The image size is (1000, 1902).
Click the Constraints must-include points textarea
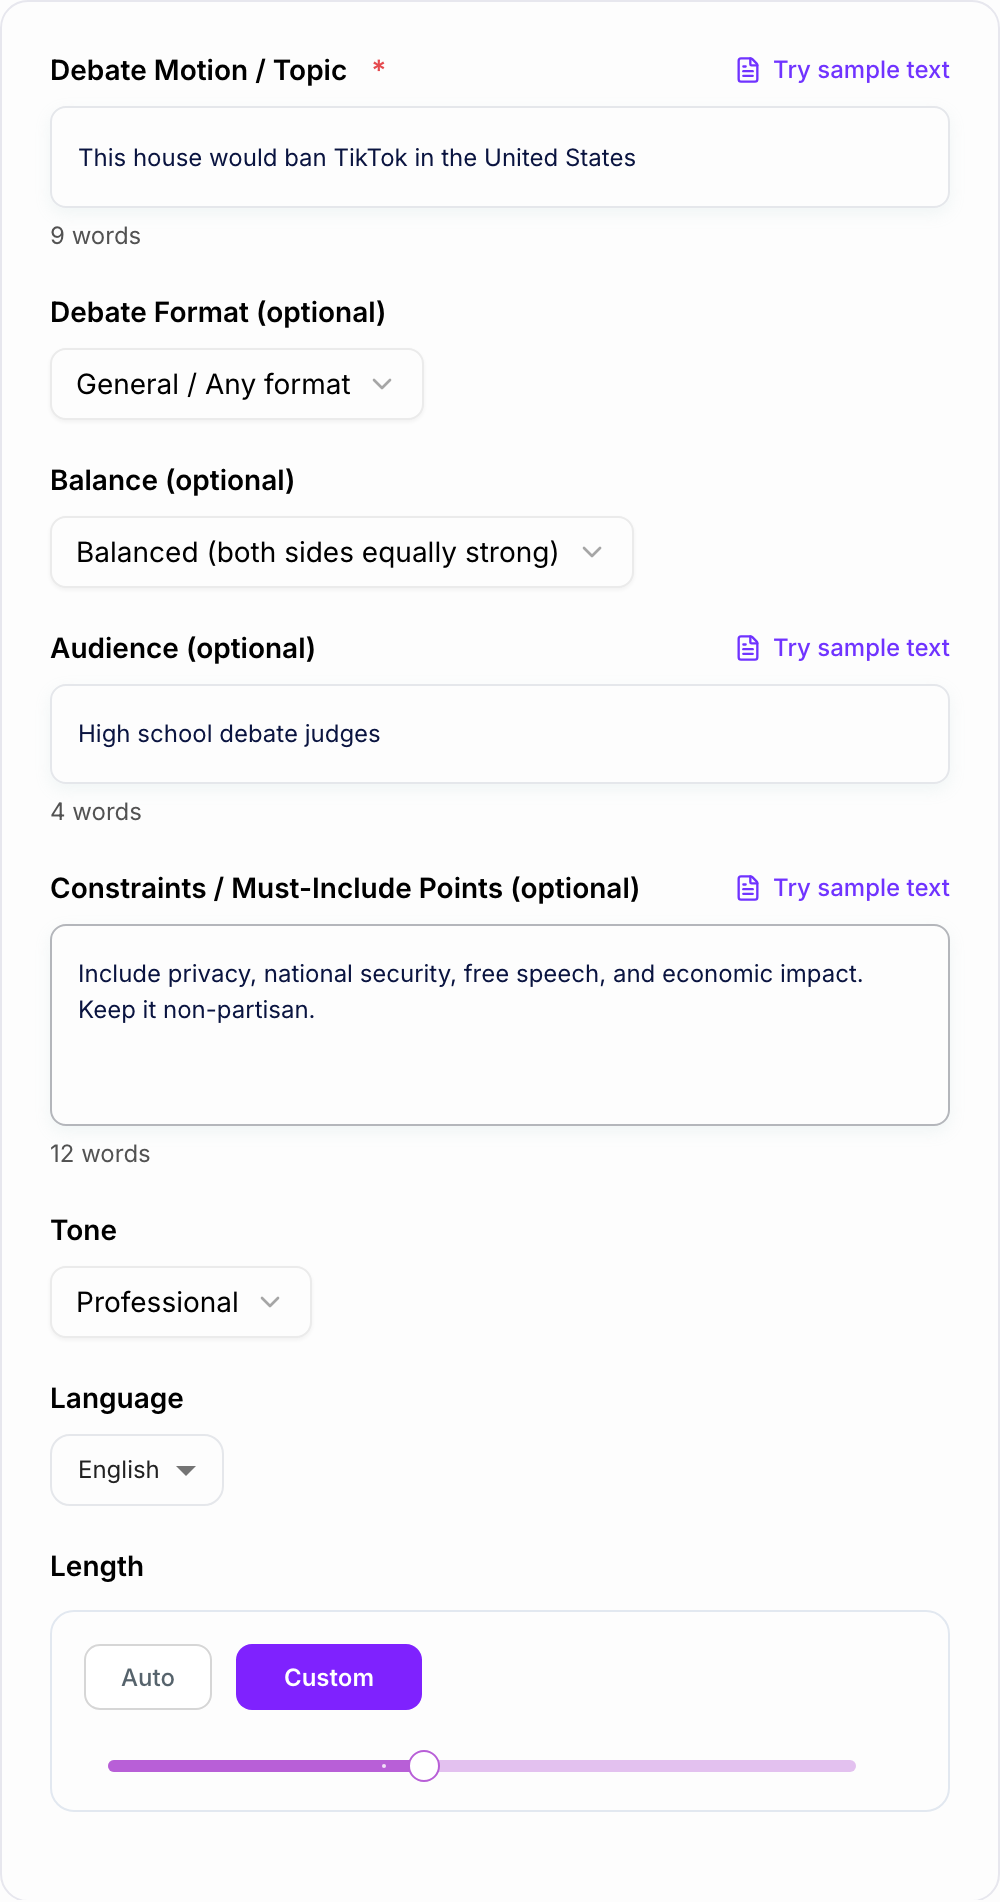point(500,1025)
